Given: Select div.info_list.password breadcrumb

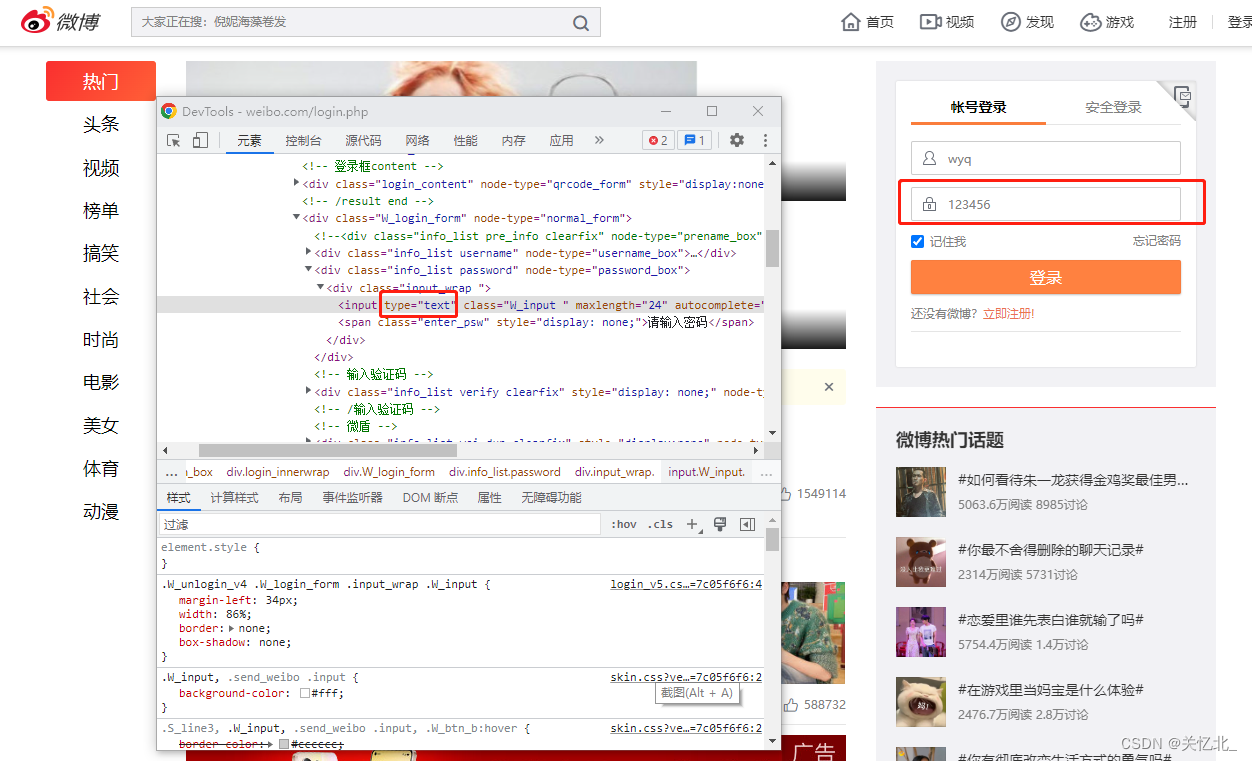Looking at the screenshot, I should [504, 472].
